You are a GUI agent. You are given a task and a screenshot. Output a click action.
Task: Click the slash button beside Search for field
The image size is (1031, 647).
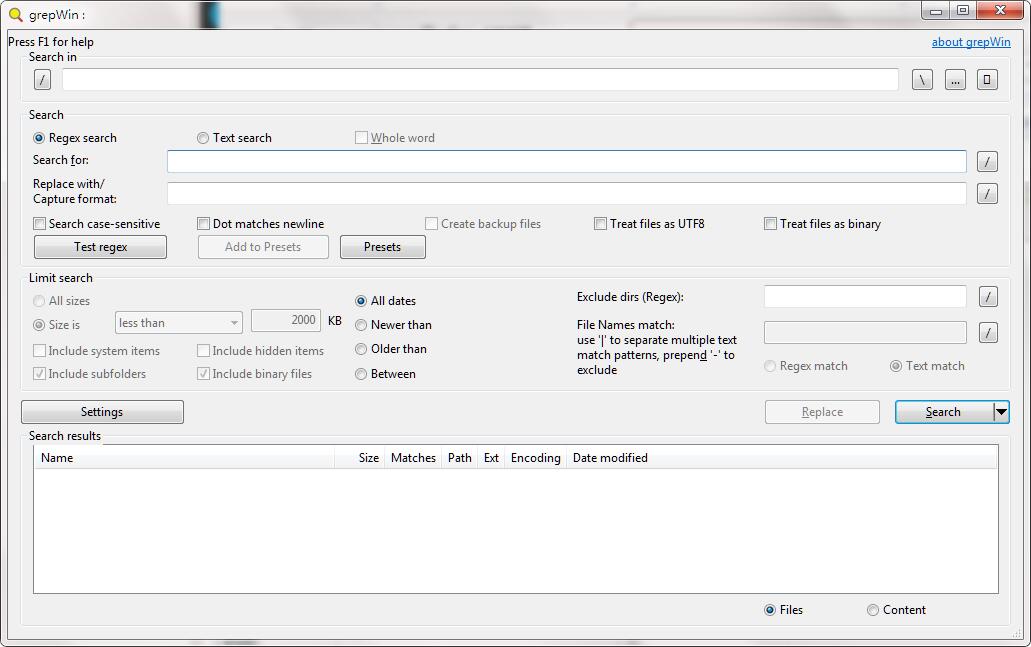(x=987, y=162)
